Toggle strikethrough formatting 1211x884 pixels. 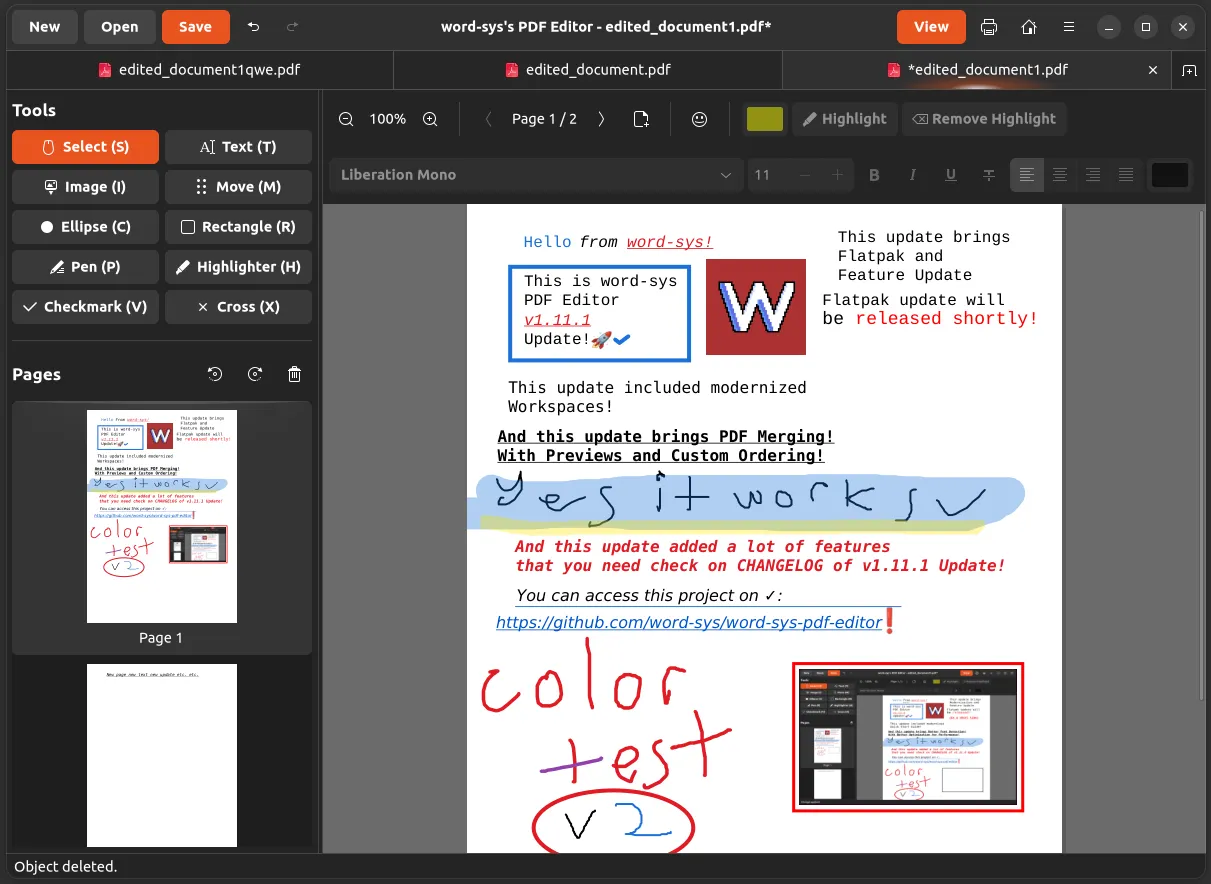coord(988,175)
